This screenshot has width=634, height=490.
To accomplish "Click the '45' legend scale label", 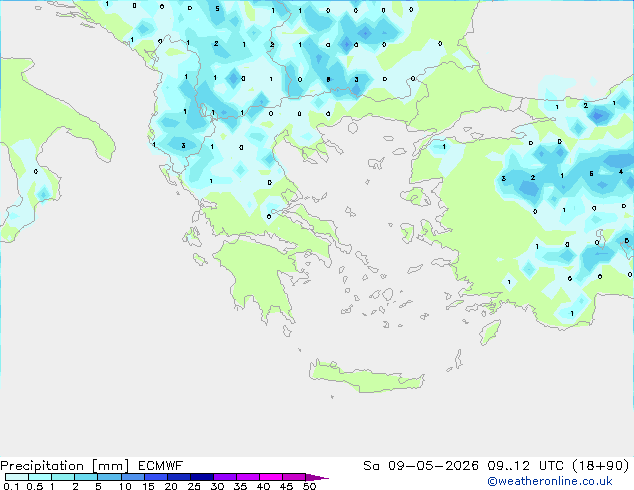I will point(286,486).
